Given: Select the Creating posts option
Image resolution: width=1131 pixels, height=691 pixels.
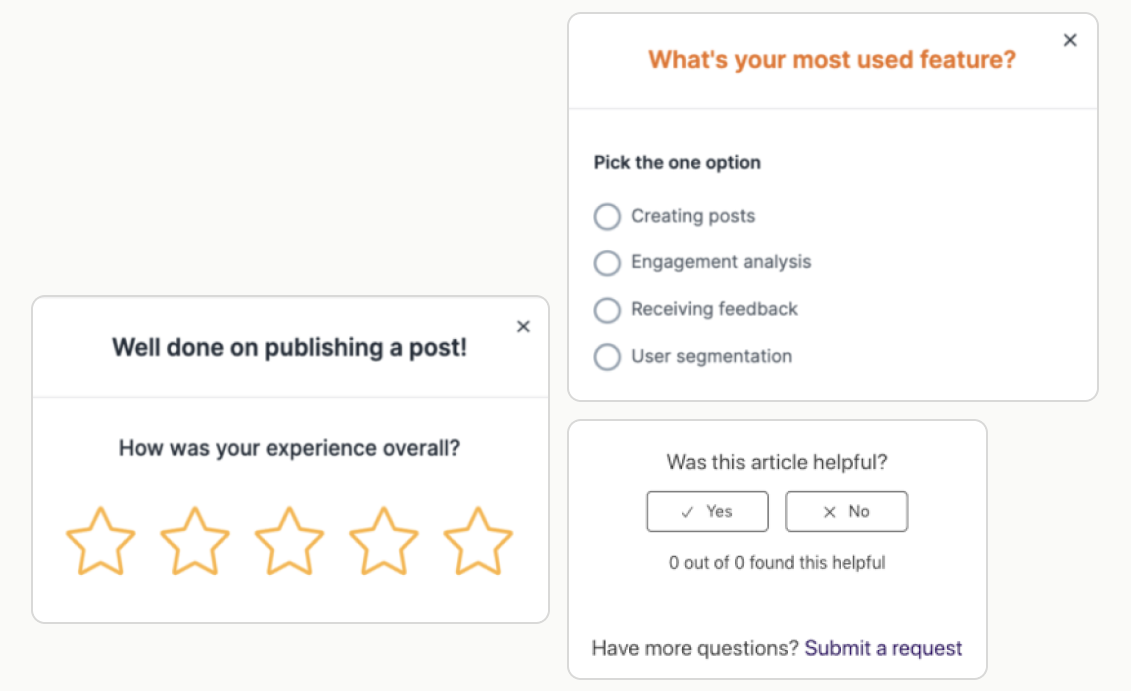Looking at the screenshot, I should tap(607, 216).
